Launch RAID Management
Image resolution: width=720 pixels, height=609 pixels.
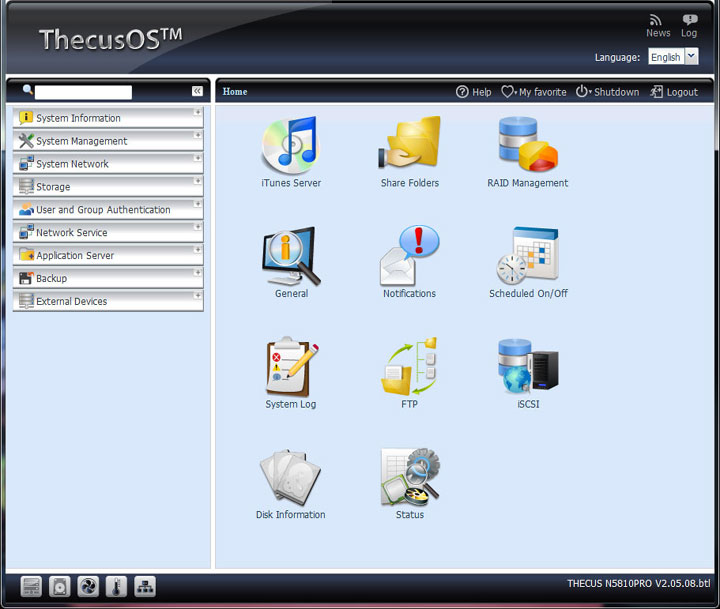pos(527,148)
